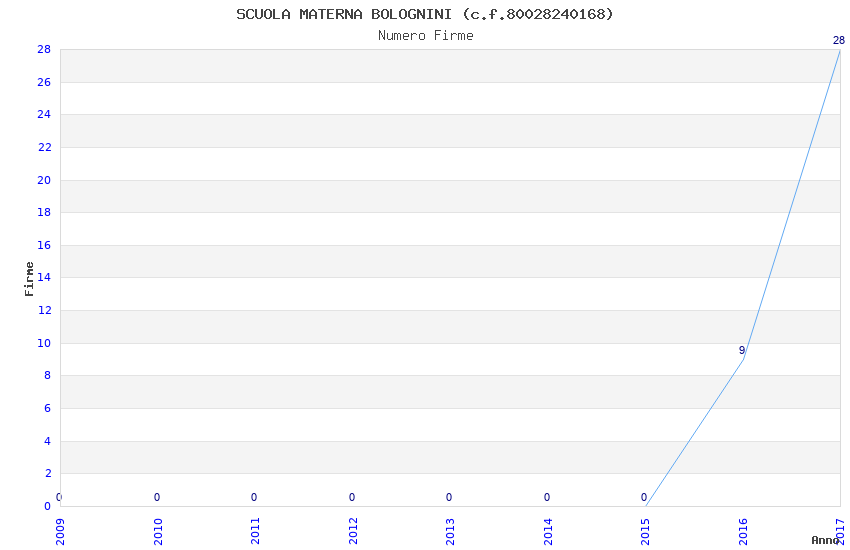Click y-axis tick value 26

(x=44, y=82)
